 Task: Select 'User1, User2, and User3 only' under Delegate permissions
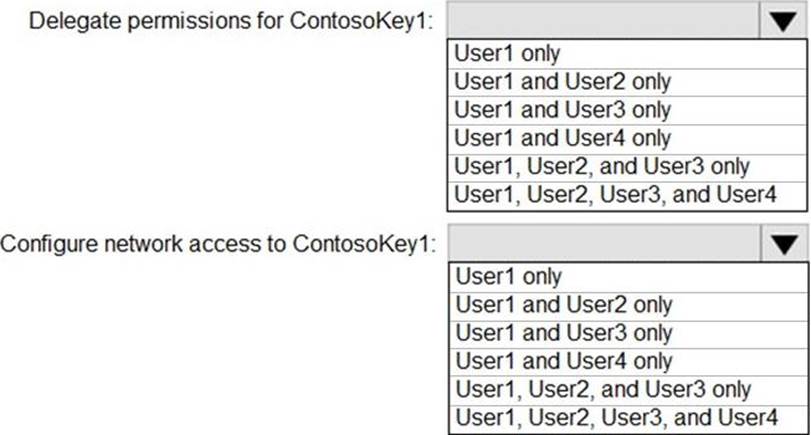coord(601,166)
